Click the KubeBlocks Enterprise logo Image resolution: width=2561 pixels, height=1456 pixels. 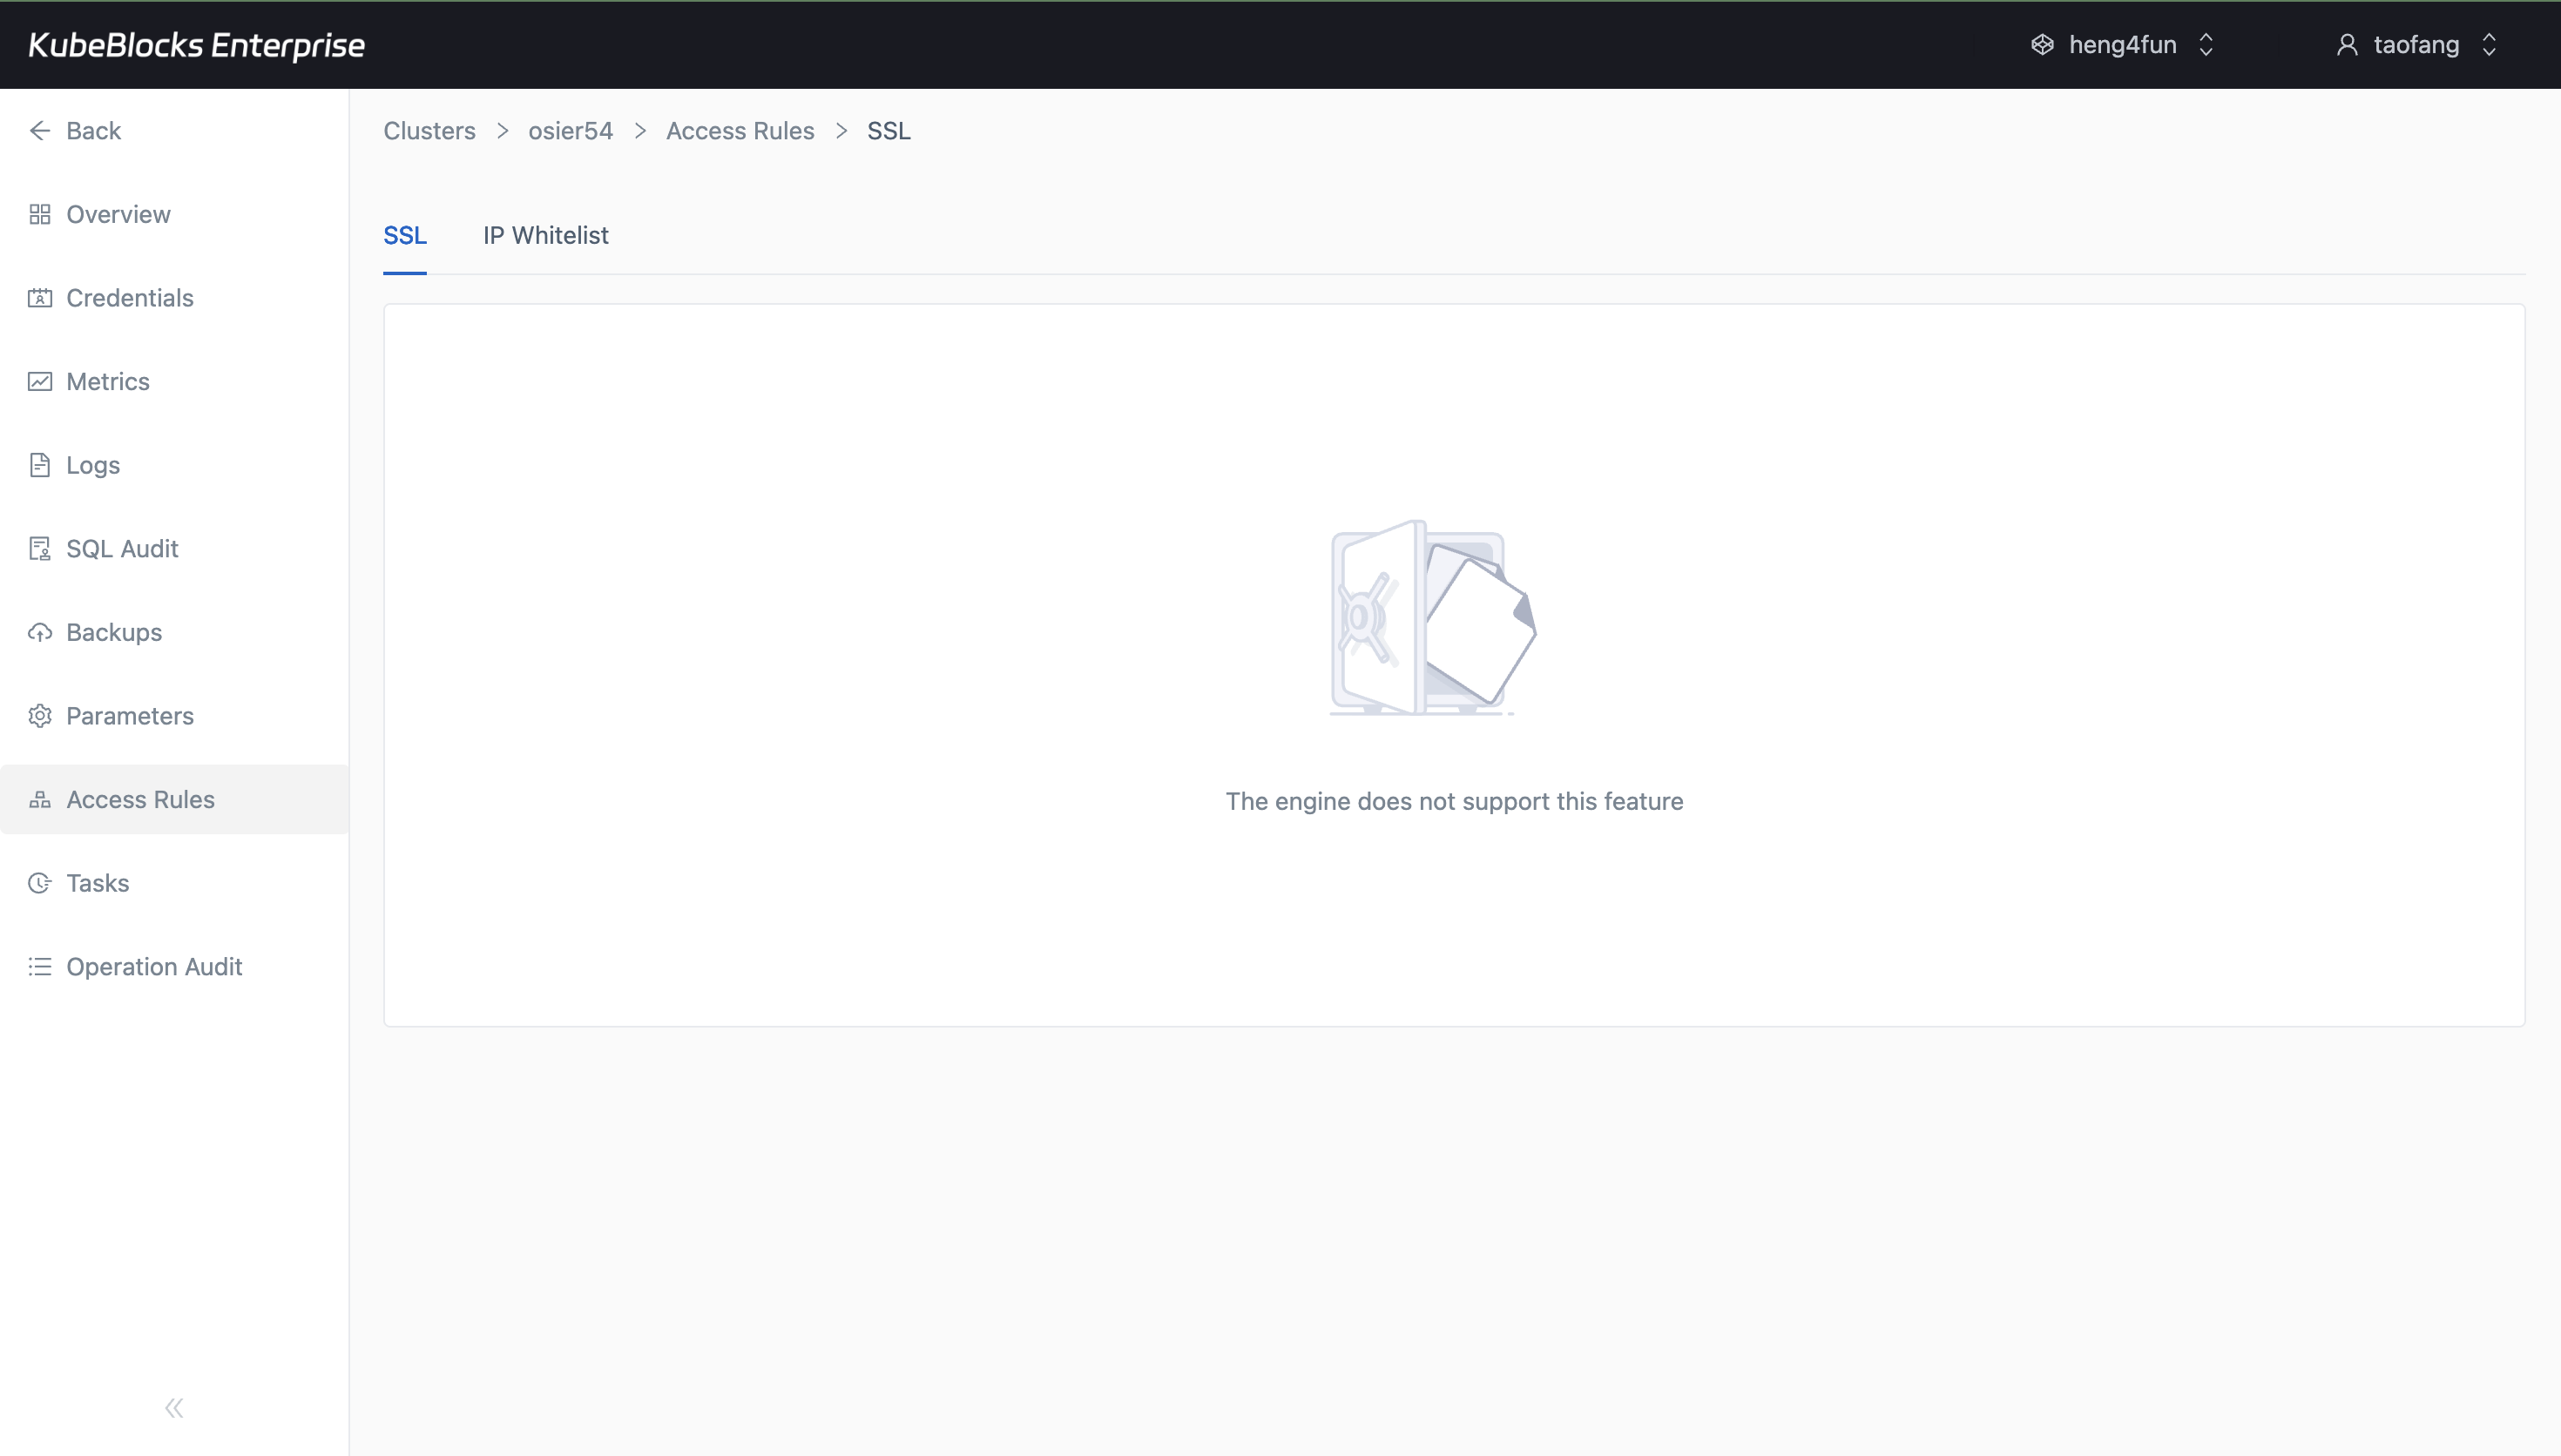click(196, 44)
